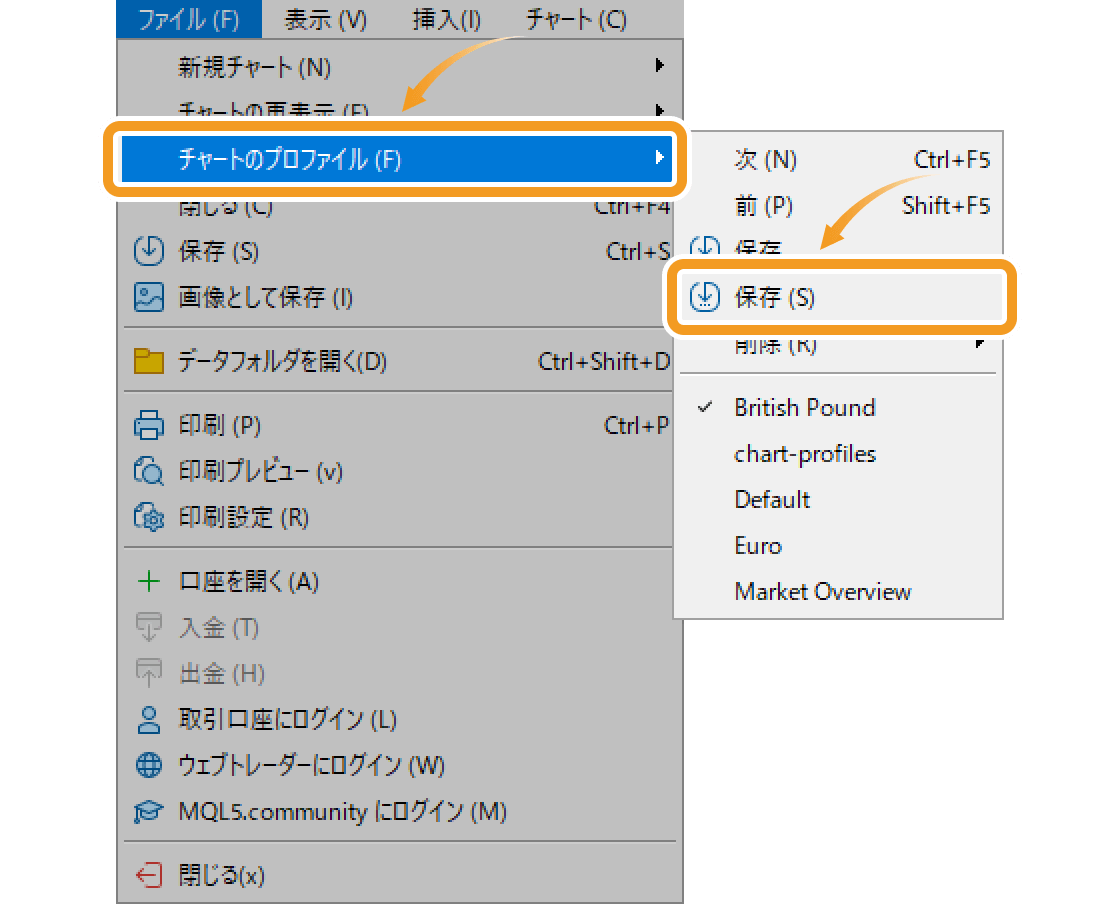Image resolution: width=1100 pixels, height=904 pixels.
Task: Open the チャート (C) menu
Action: pos(576,19)
